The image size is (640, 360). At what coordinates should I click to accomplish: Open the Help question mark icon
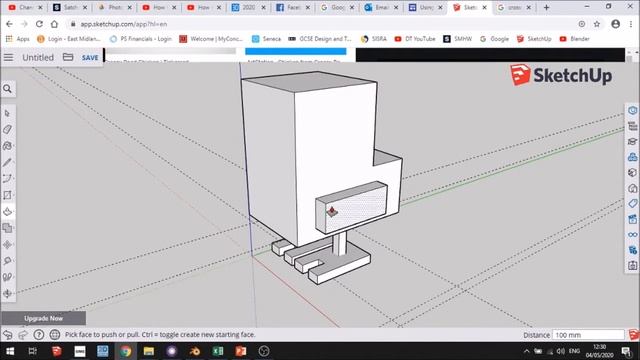coord(39,335)
